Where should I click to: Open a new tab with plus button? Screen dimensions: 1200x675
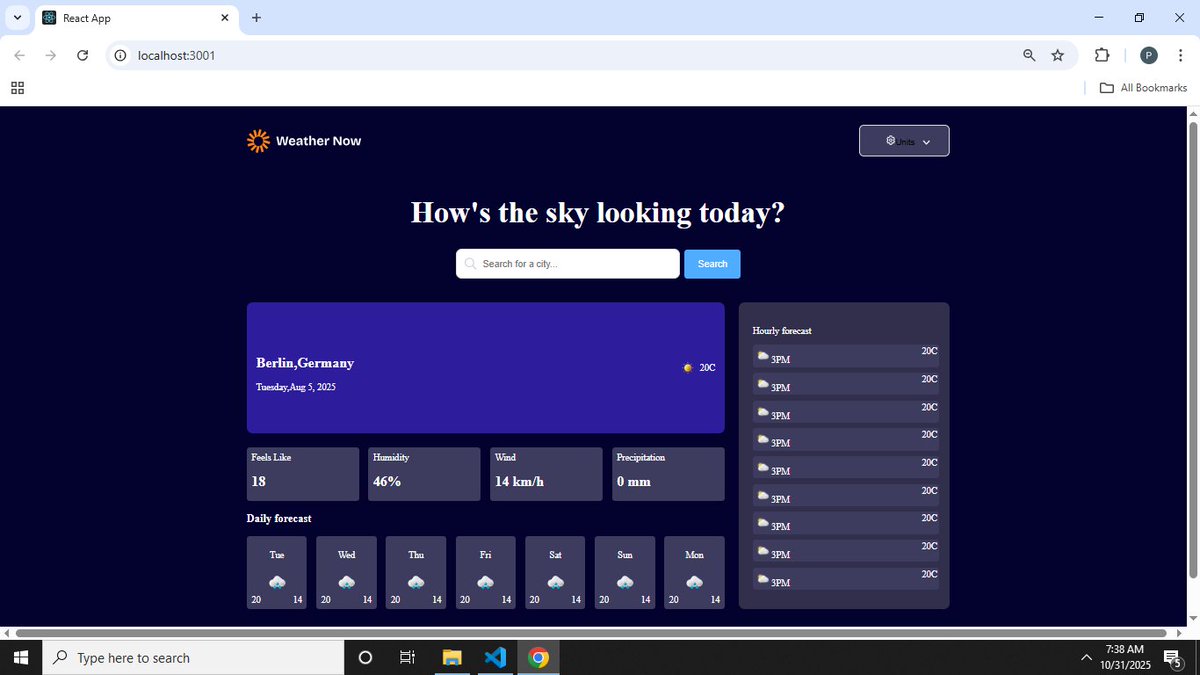tap(256, 18)
